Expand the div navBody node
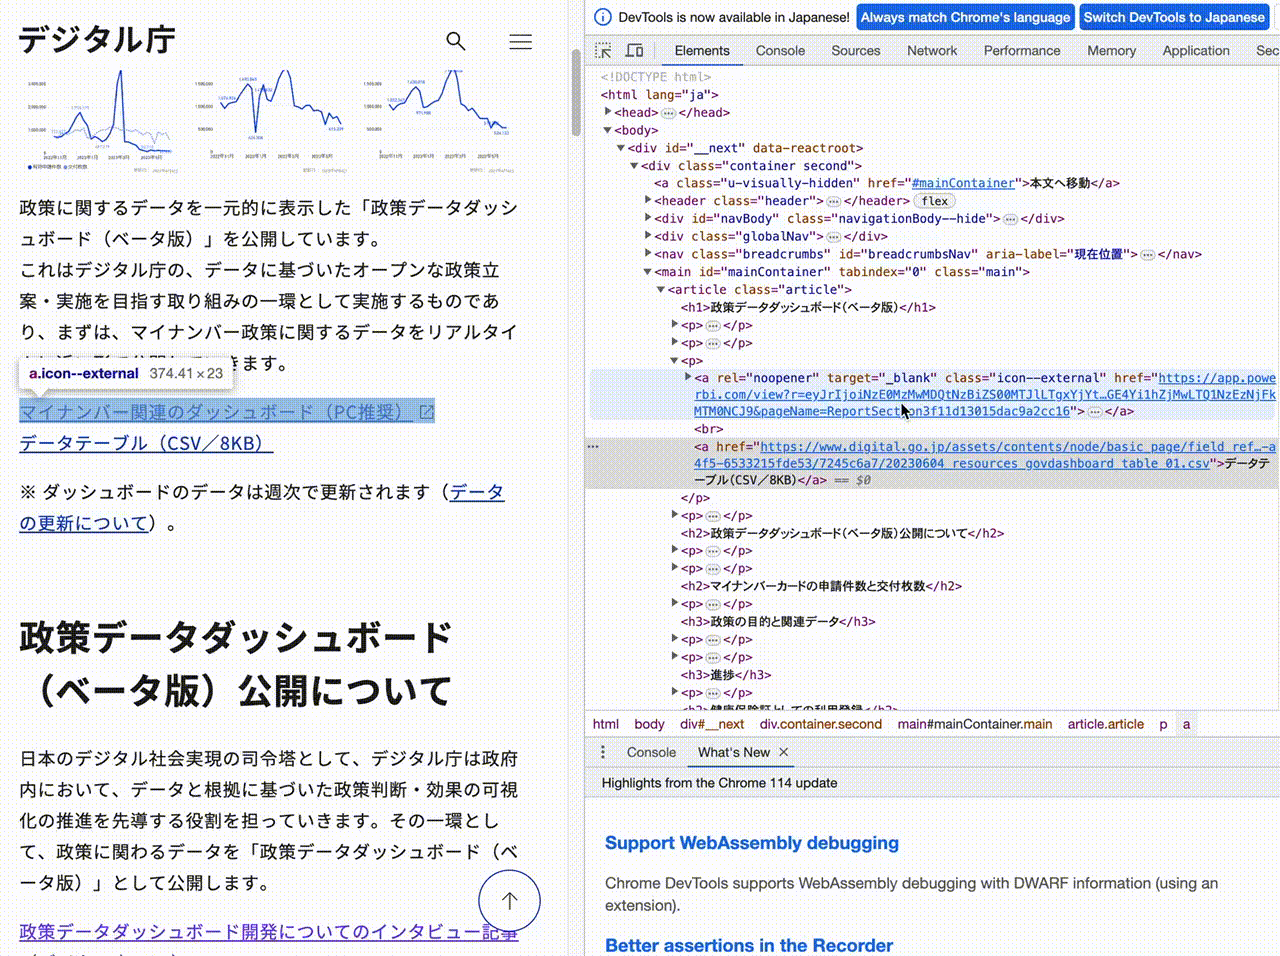Image resolution: width=1280 pixels, height=956 pixels. [648, 218]
